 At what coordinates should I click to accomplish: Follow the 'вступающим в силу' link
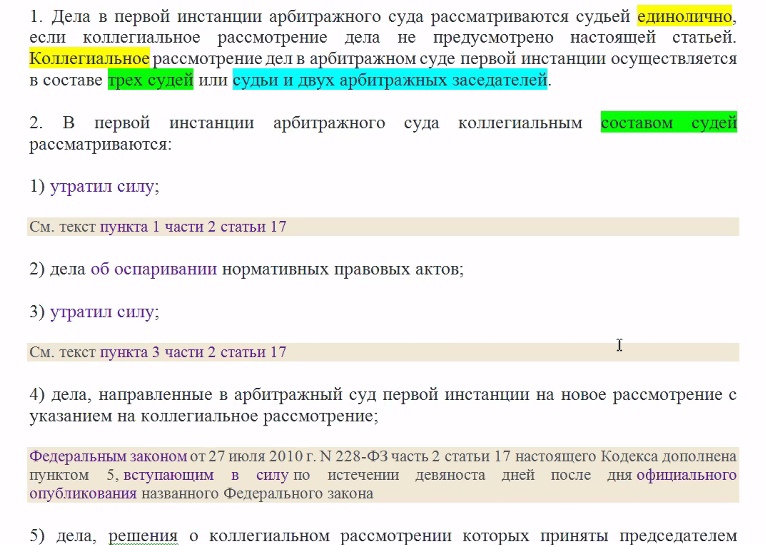click(x=205, y=475)
